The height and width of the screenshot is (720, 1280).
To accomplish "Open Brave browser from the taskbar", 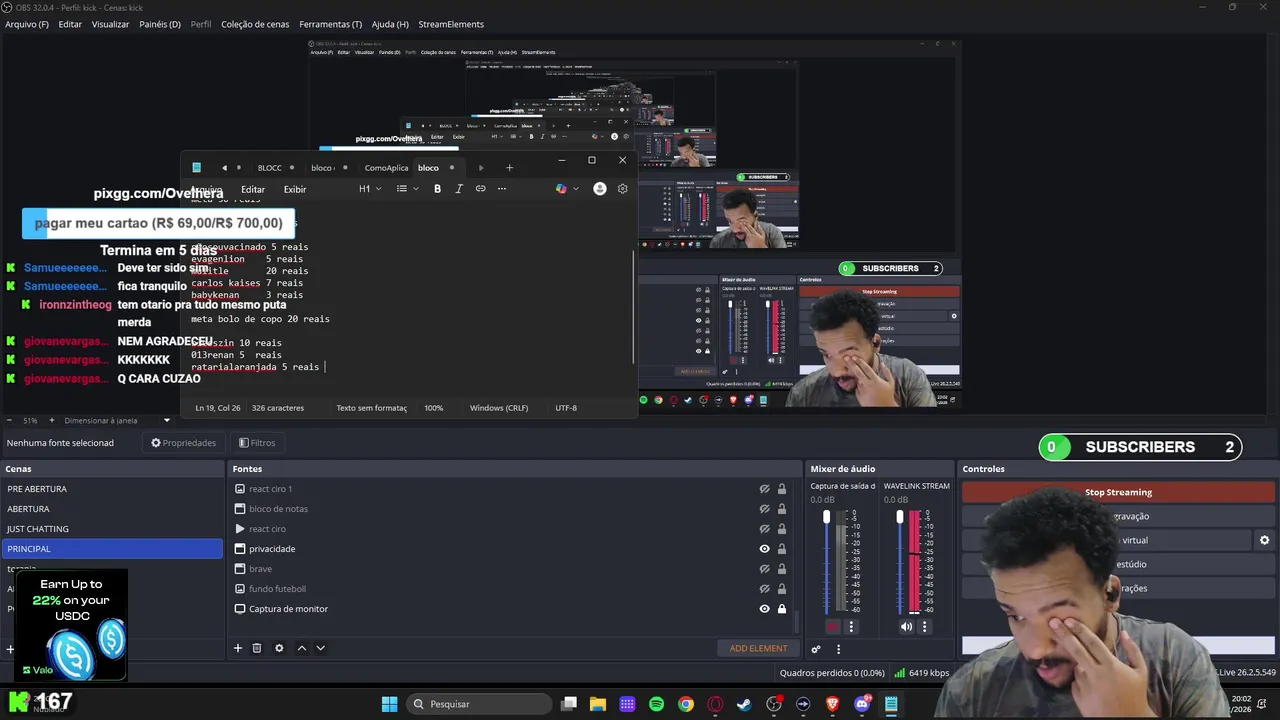I will (832, 704).
